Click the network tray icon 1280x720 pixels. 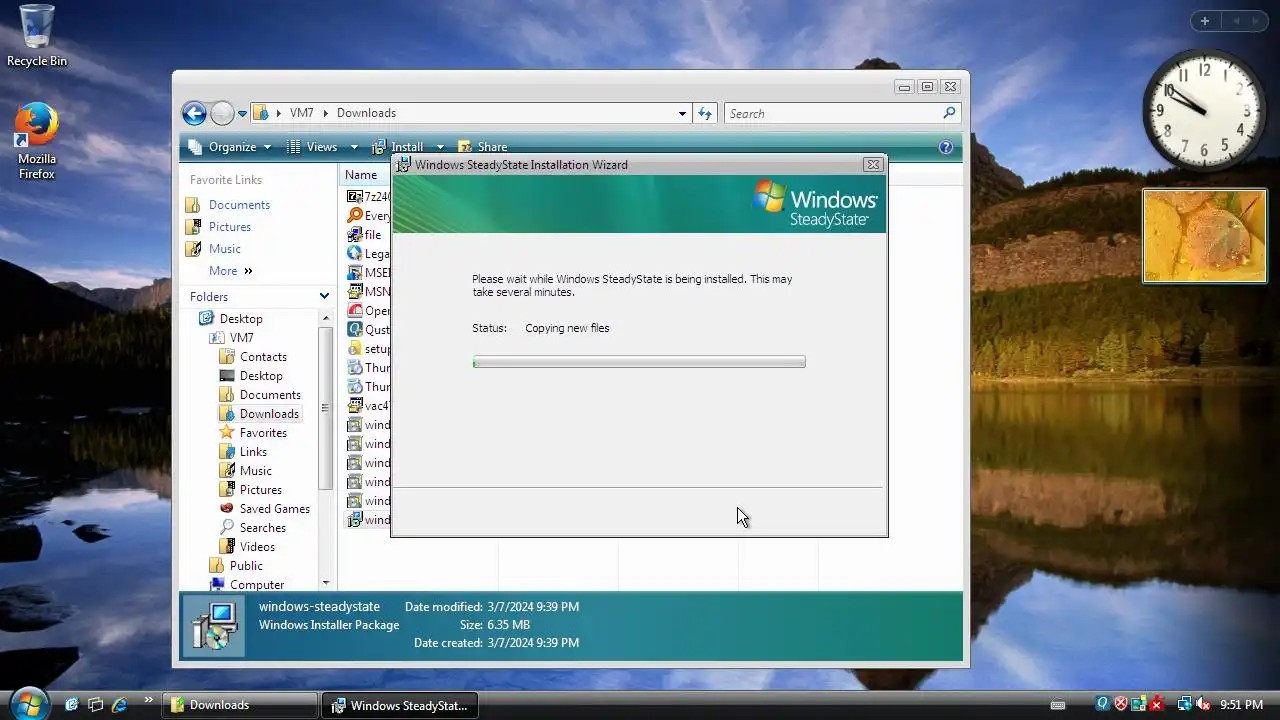tap(1185, 705)
